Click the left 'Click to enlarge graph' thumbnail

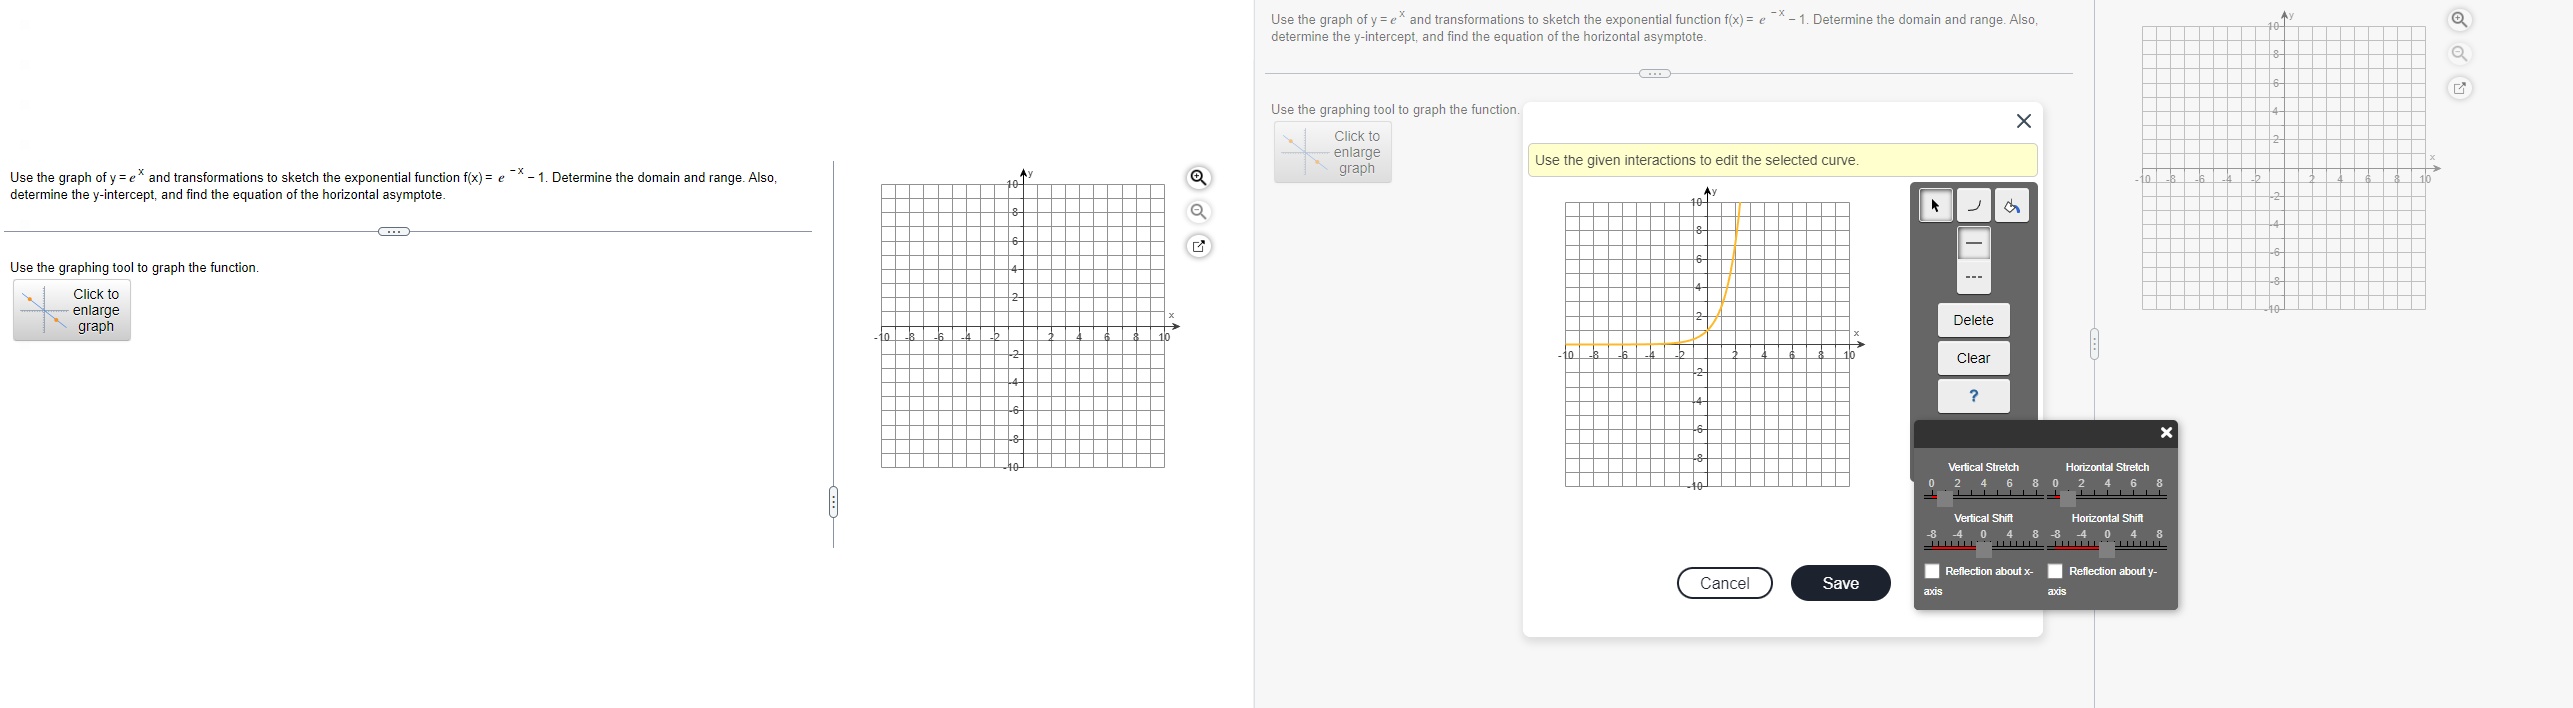coord(70,310)
